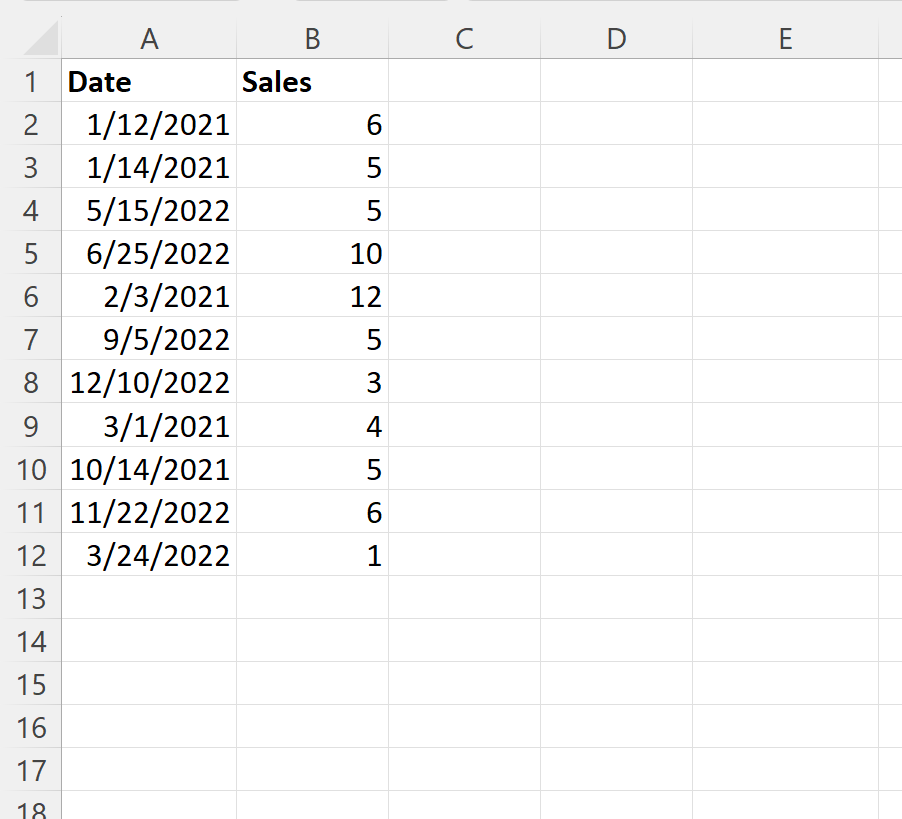Select the cell containing 3/24/2022
The height and width of the screenshot is (819, 902).
149,555
